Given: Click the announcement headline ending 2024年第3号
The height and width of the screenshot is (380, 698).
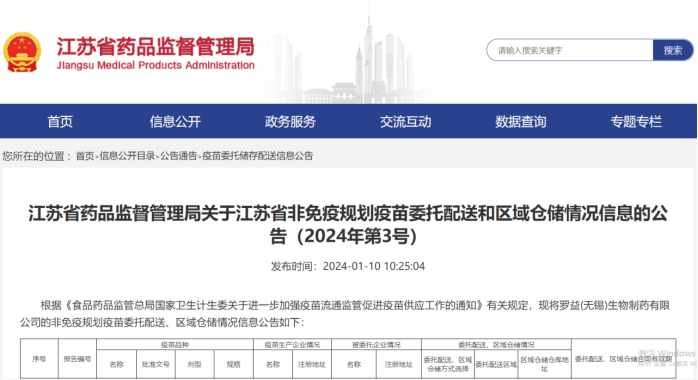Looking at the screenshot, I should point(349,225).
